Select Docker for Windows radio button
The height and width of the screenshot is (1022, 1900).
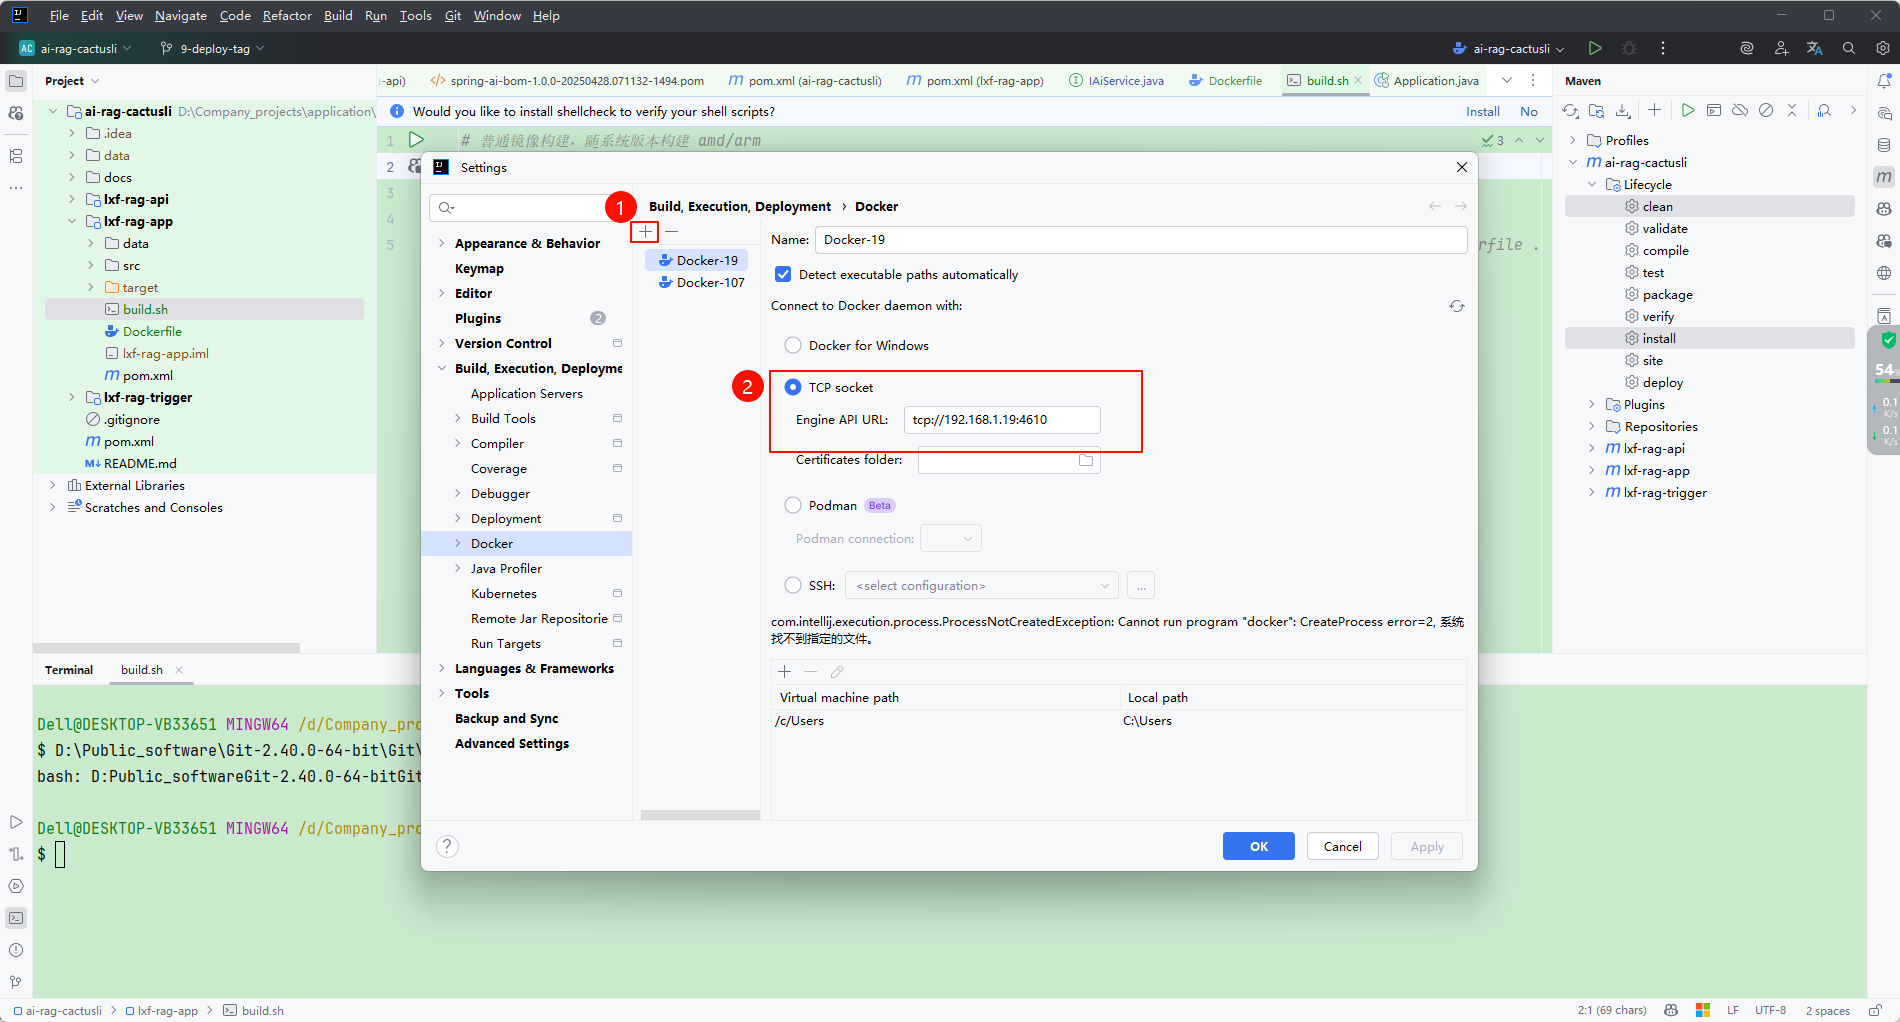tap(793, 345)
